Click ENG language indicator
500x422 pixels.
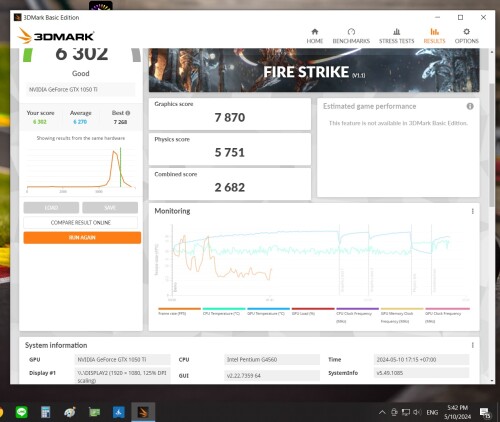click(432, 412)
